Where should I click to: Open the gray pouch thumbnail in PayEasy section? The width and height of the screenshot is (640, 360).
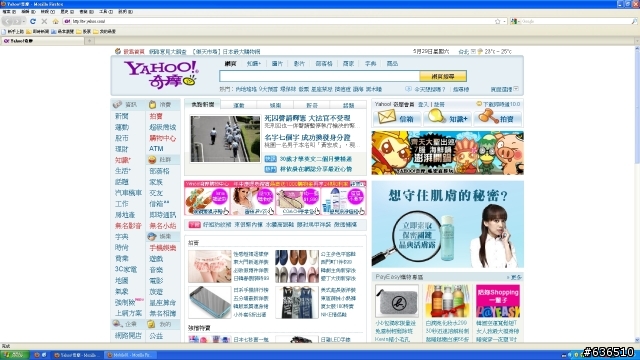tap(397, 301)
